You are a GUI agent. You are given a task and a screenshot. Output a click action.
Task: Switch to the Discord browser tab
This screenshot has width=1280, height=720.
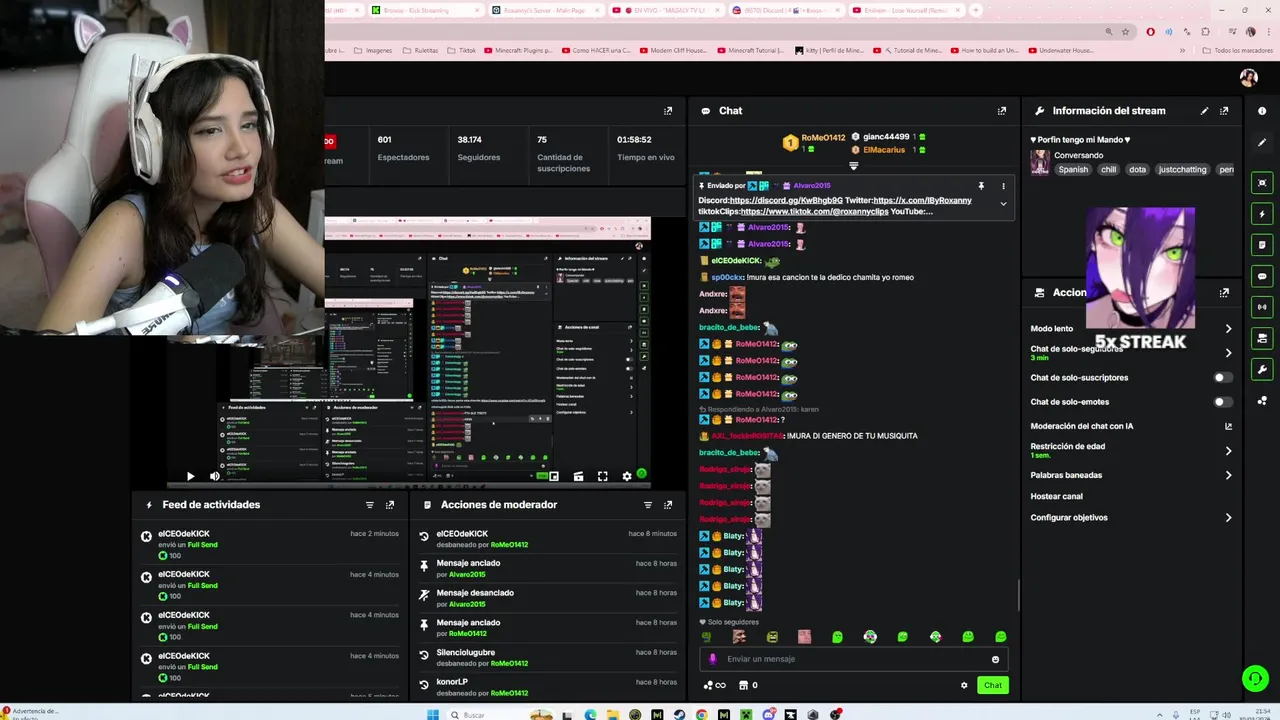(x=784, y=10)
